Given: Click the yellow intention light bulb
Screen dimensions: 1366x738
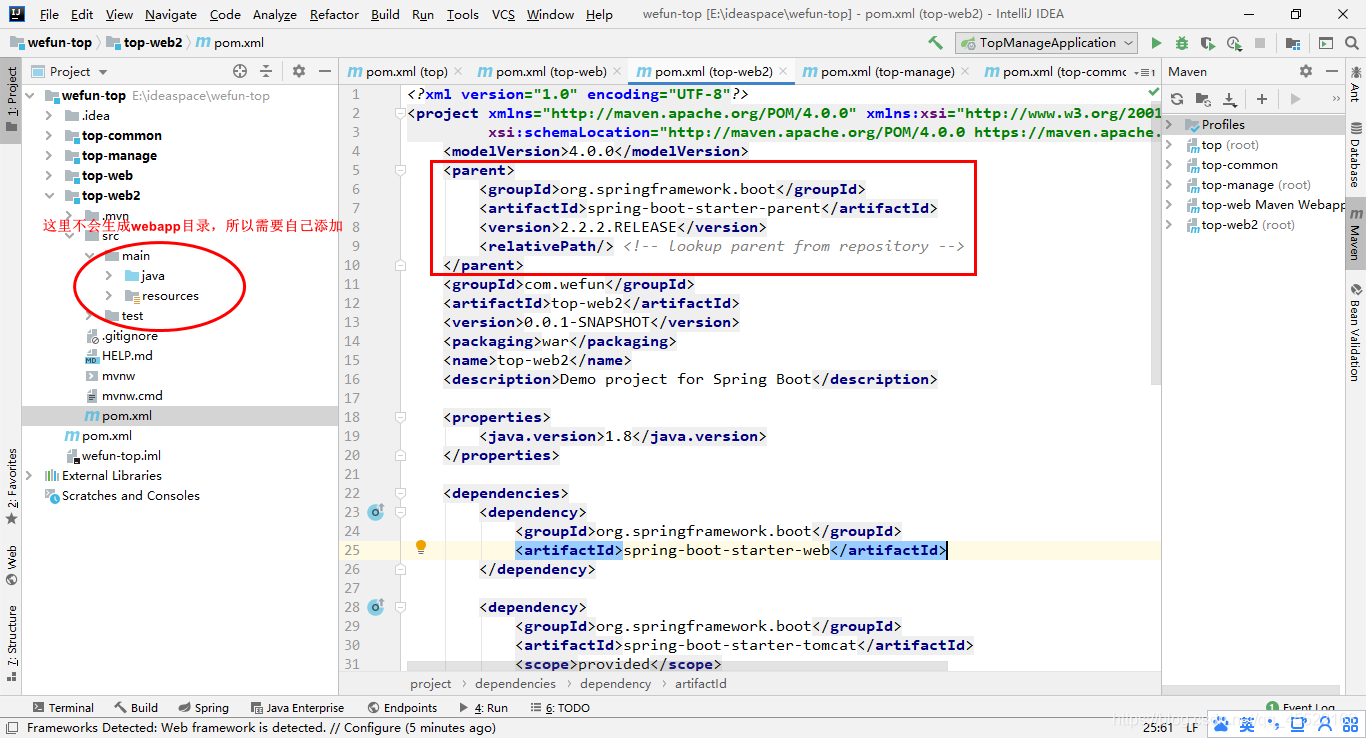Looking at the screenshot, I should (x=421, y=548).
